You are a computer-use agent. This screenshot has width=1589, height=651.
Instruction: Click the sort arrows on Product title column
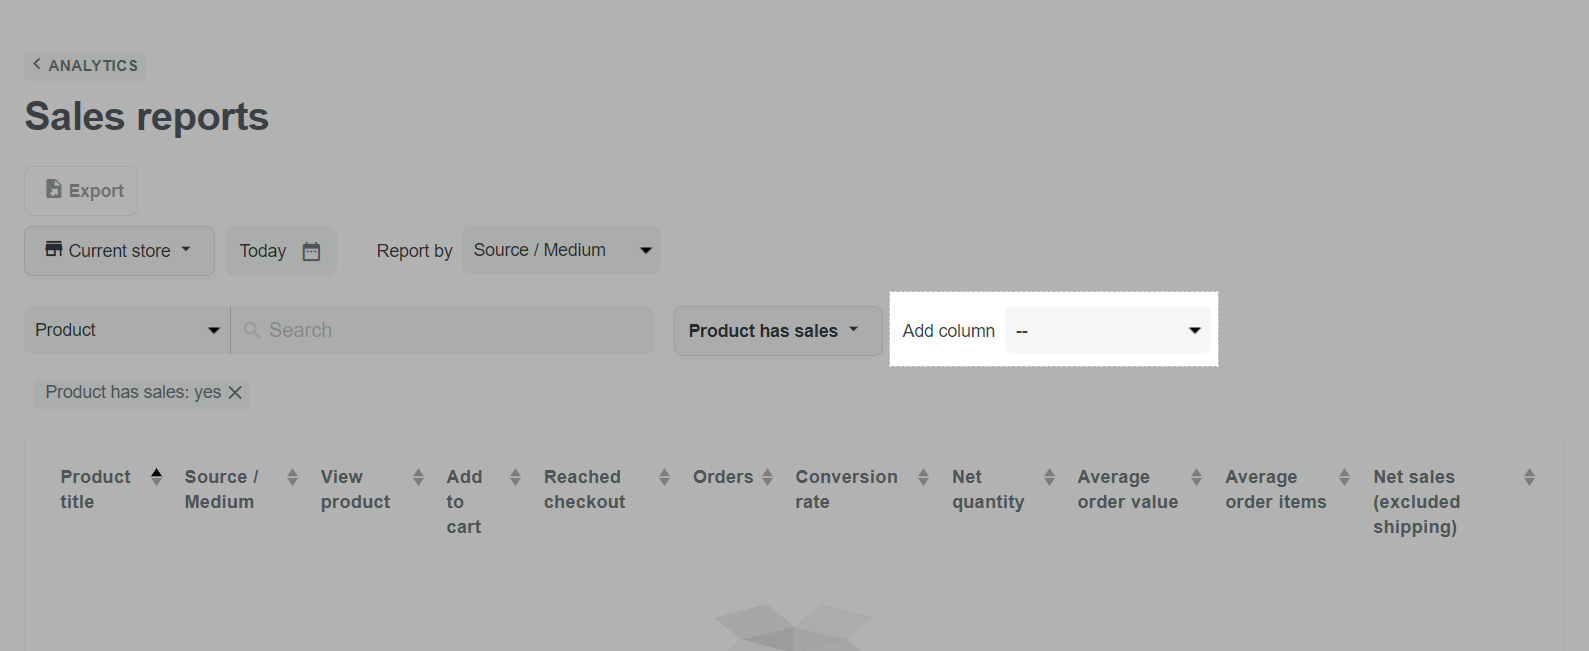click(x=156, y=477)
